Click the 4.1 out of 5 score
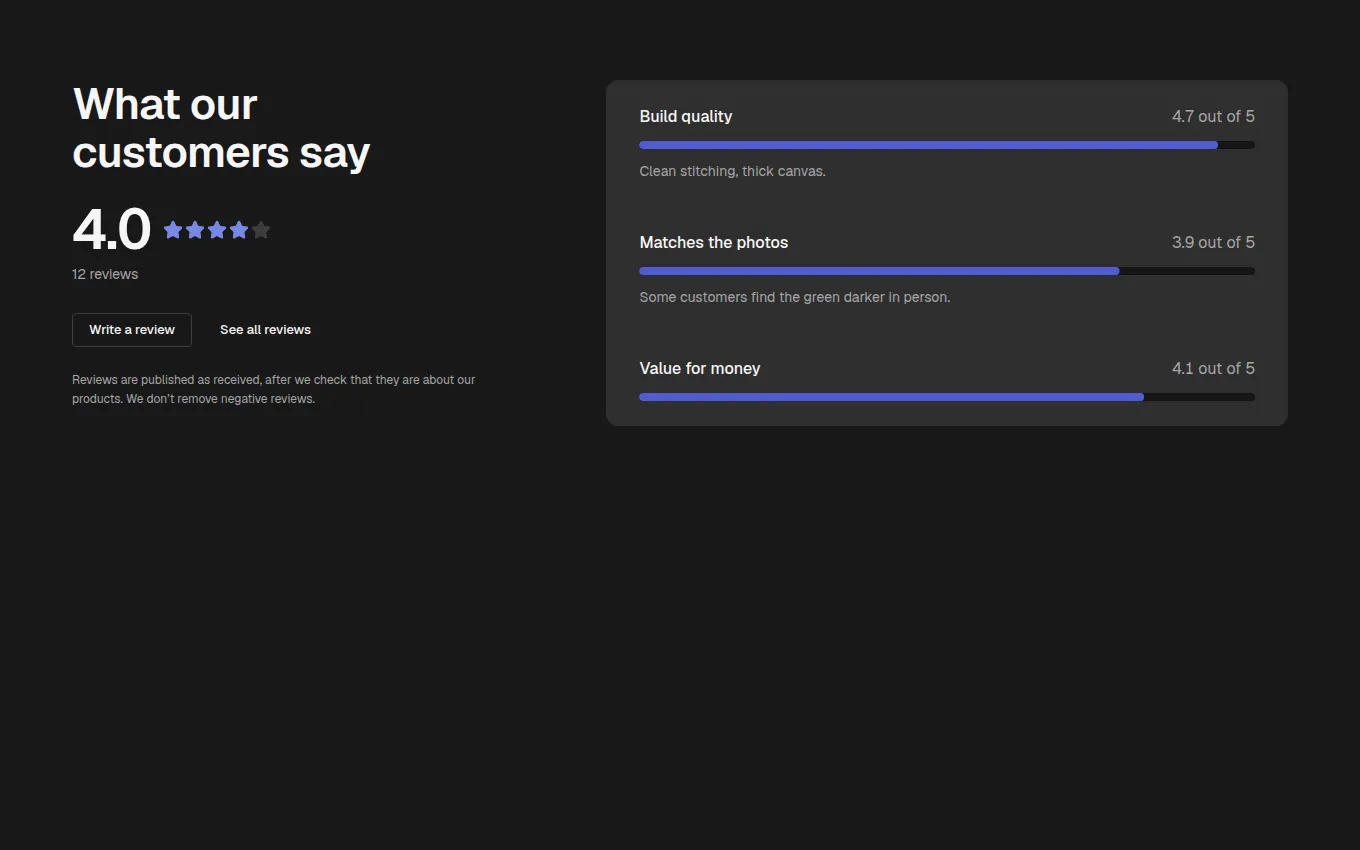The width and height of the screenshot is (1360, 850). point(1213,368)
